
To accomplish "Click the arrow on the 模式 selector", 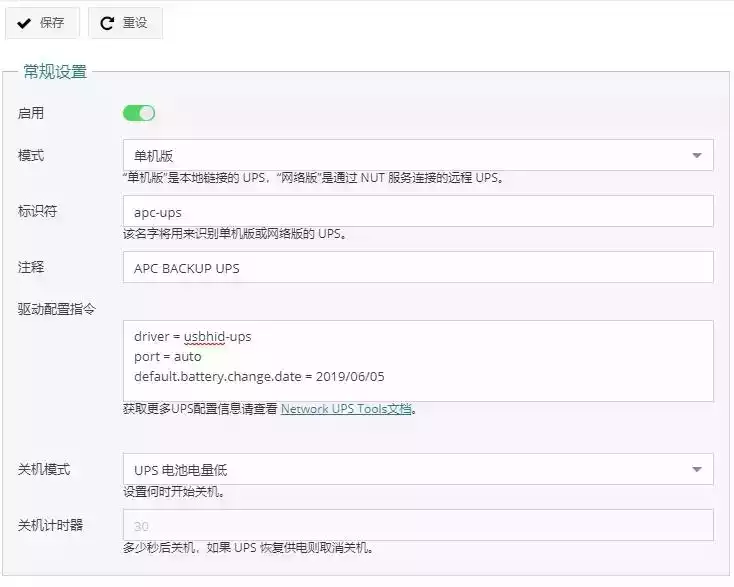I will tap(696, 156).
